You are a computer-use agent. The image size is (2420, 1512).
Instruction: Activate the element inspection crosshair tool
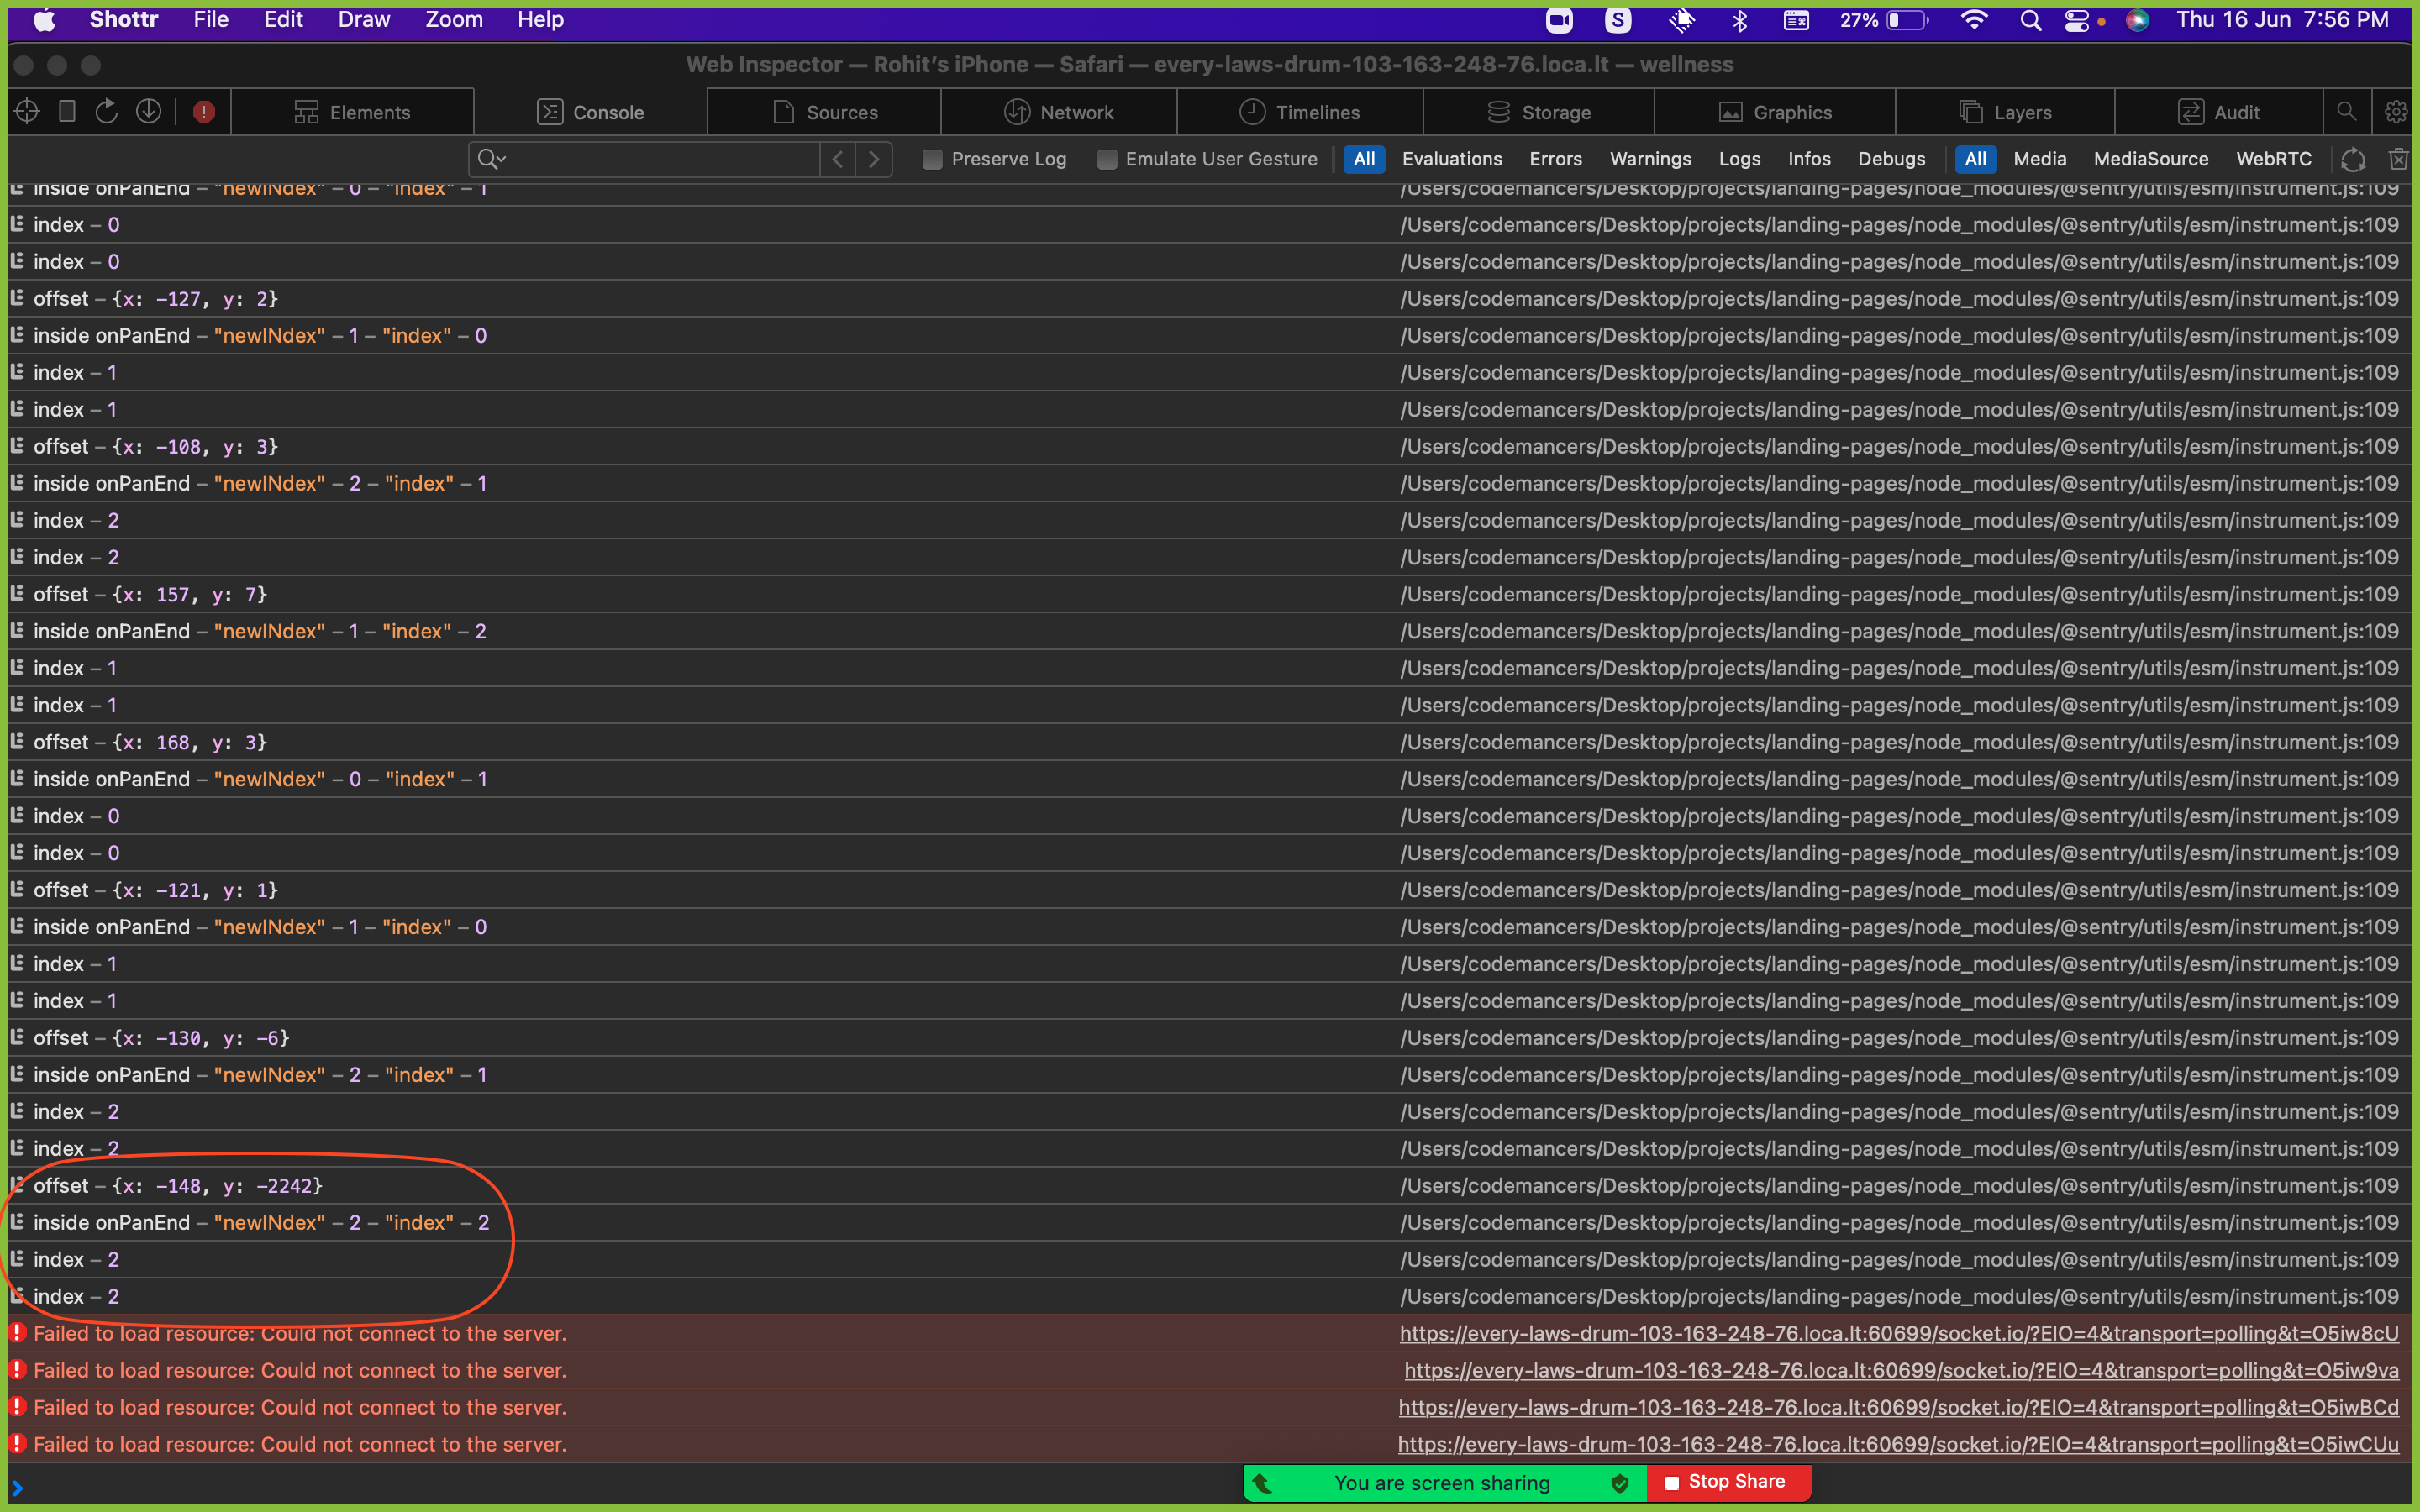(27, 111)
